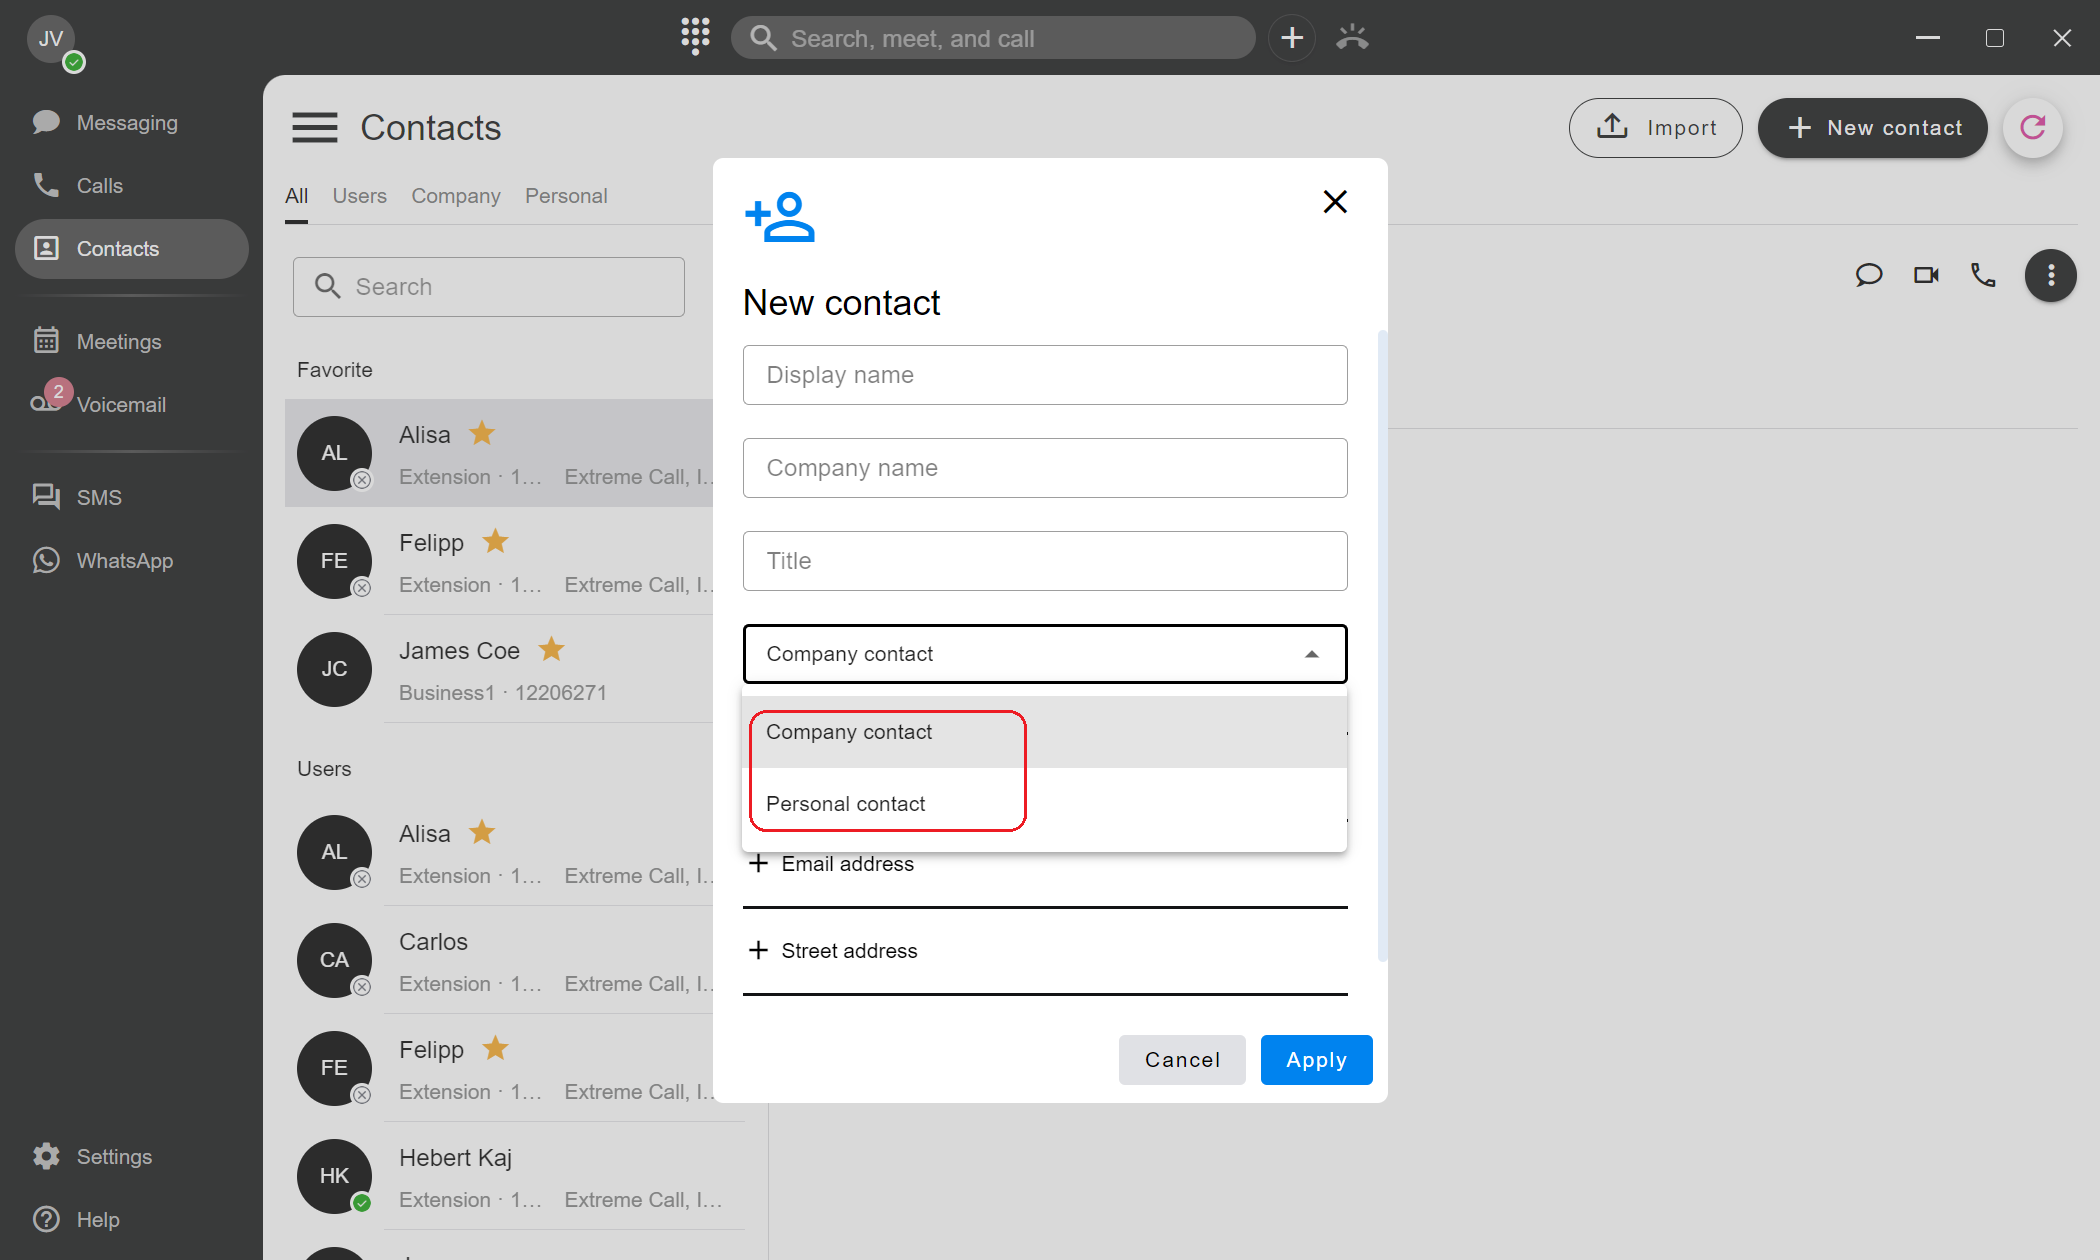Open the dial pad grid icon
Viewport: 2100px width, 1260px height.
pyautogui.click(x=695, y=37)
